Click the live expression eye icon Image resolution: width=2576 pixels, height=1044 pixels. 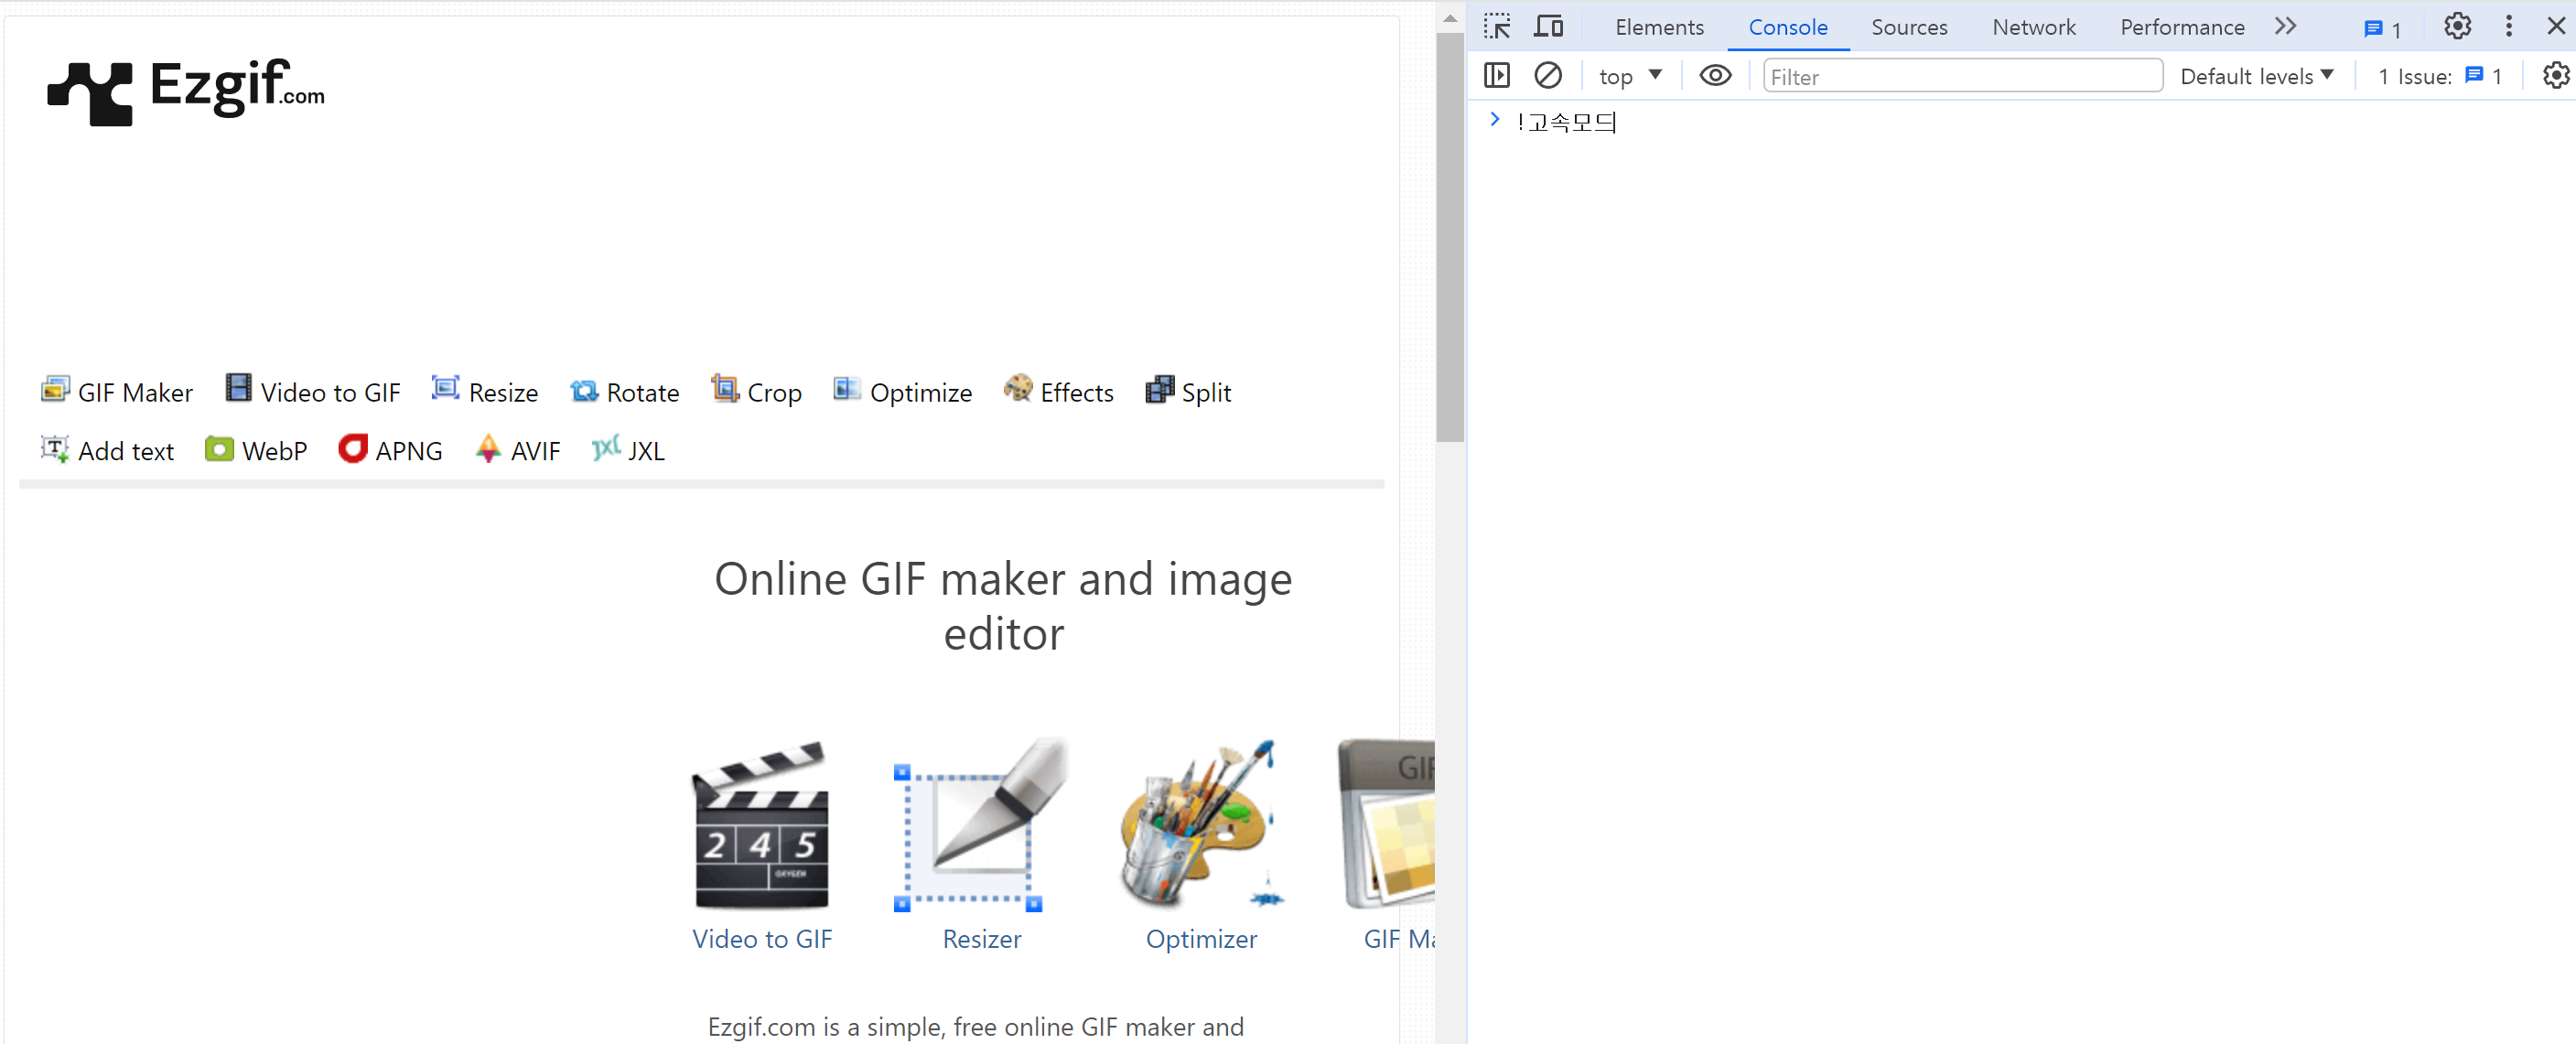[x=1715, y=76]
